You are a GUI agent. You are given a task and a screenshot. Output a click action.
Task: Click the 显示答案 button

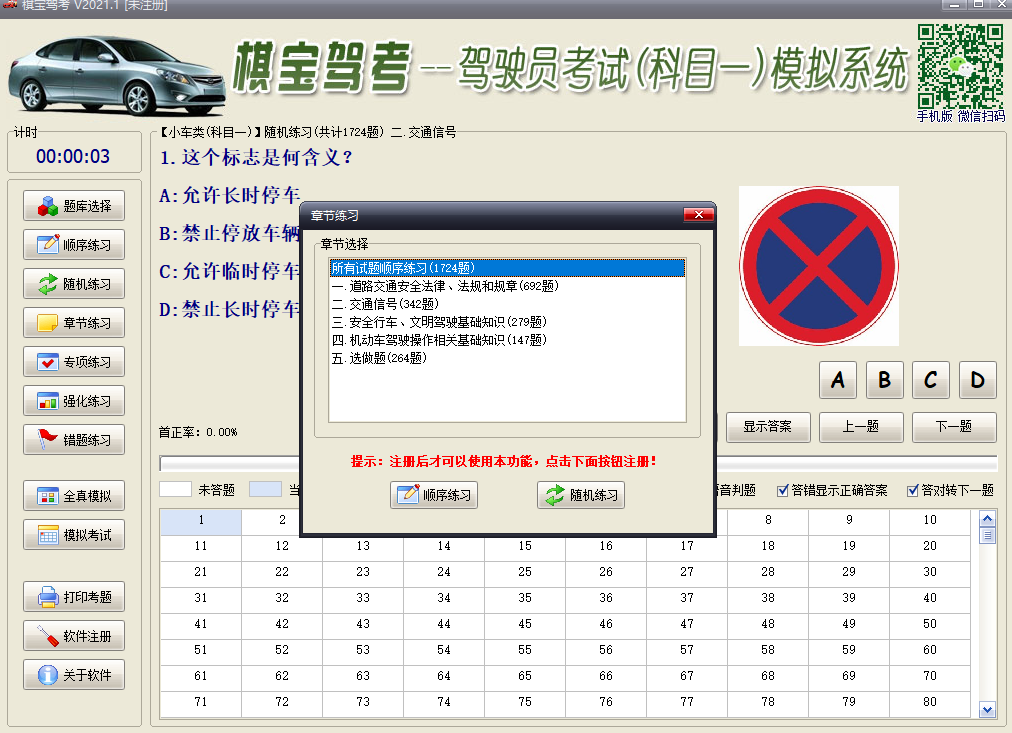click(x=767, y=427)
